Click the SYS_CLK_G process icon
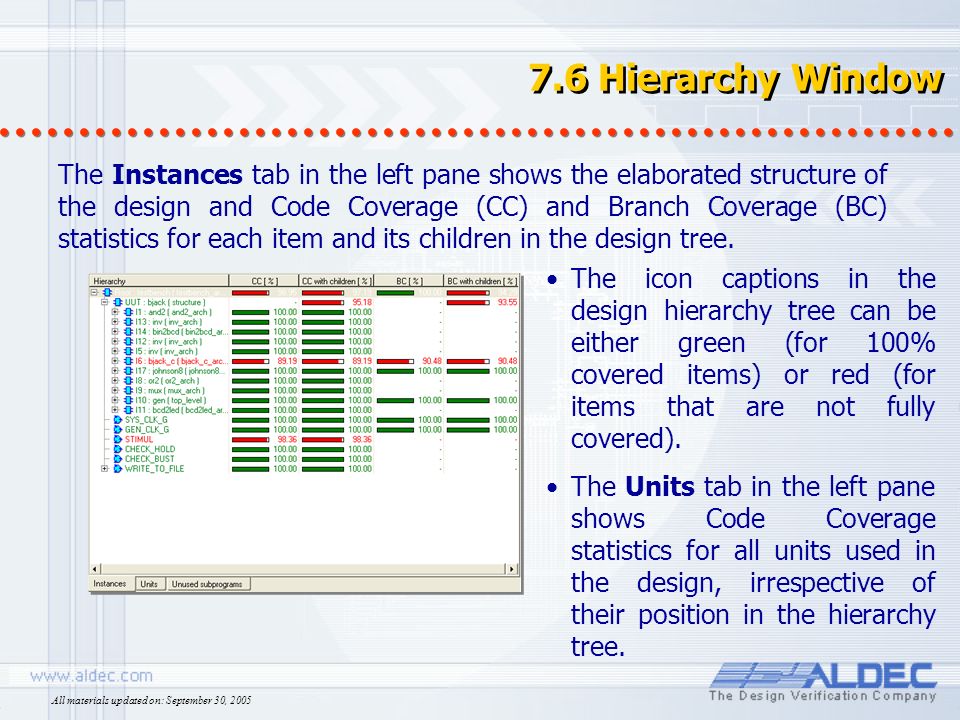The height and width of the screenshot is (720, 960). 118,420
